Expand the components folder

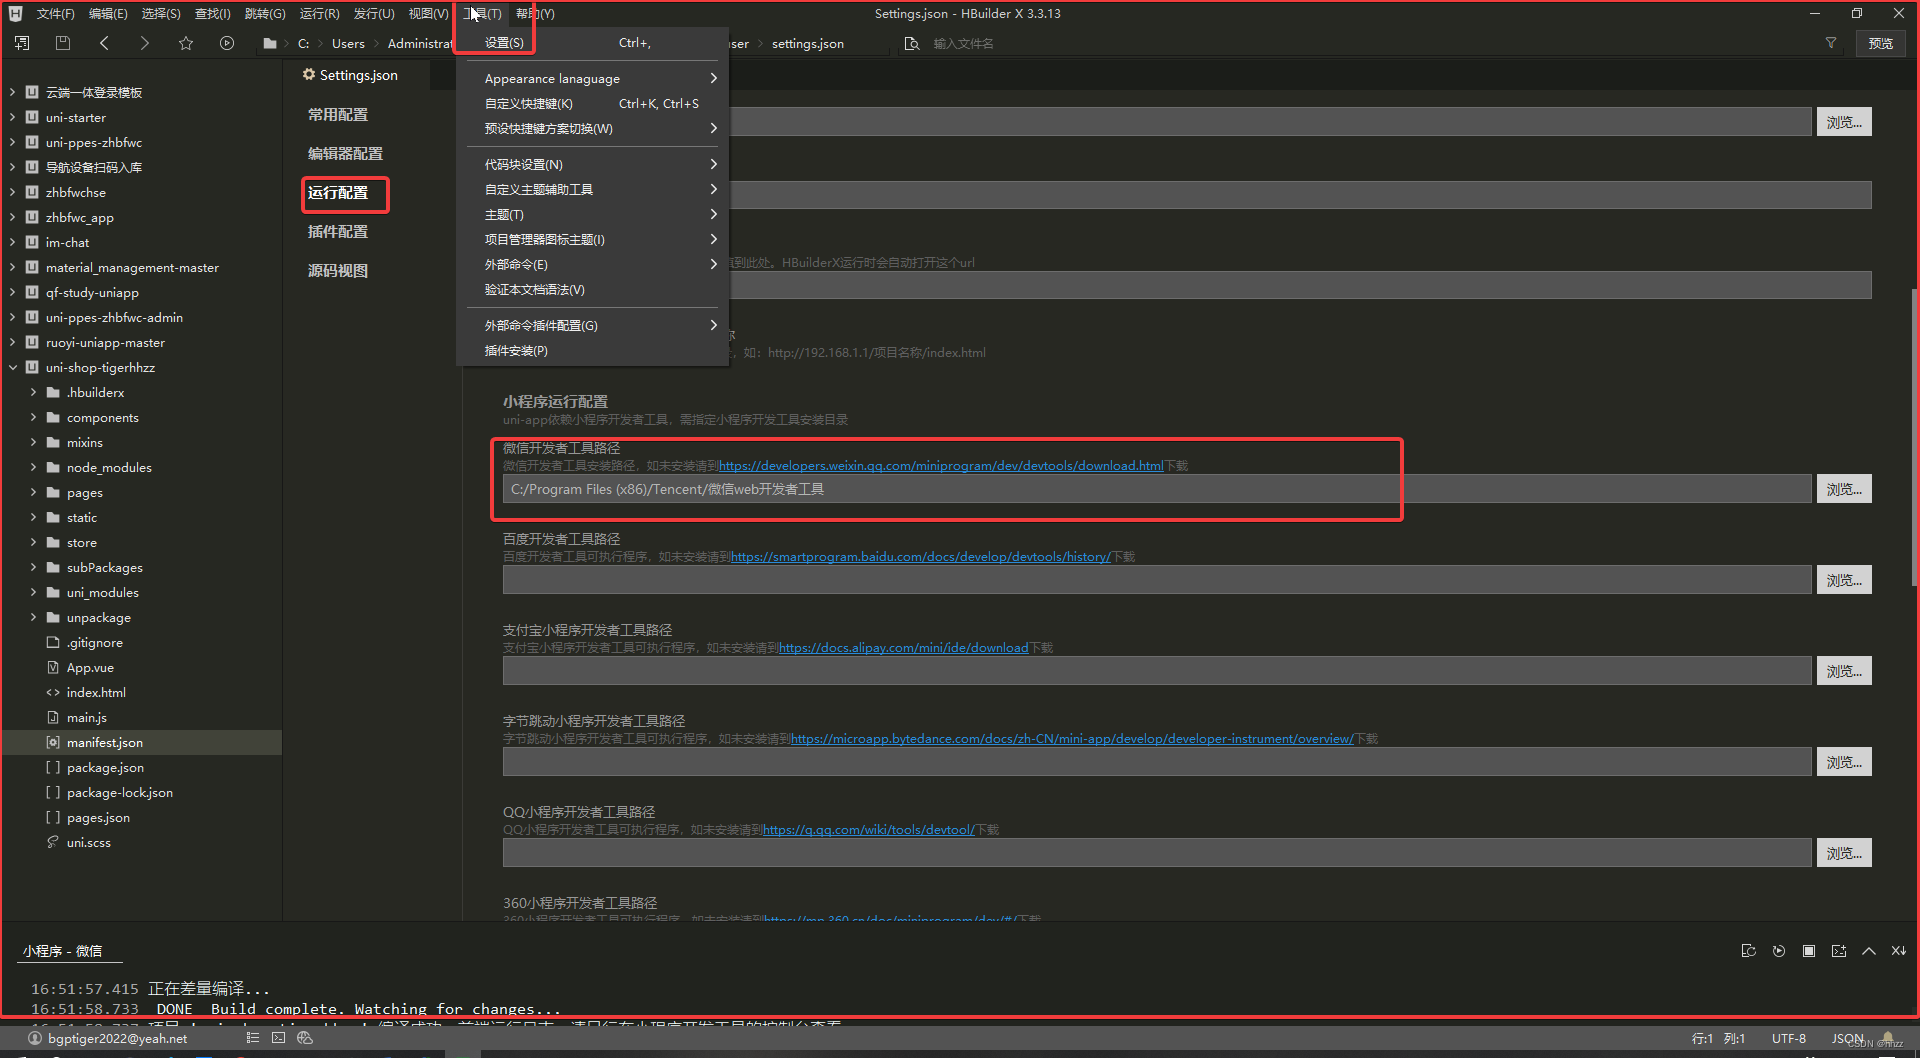point(33,417)
